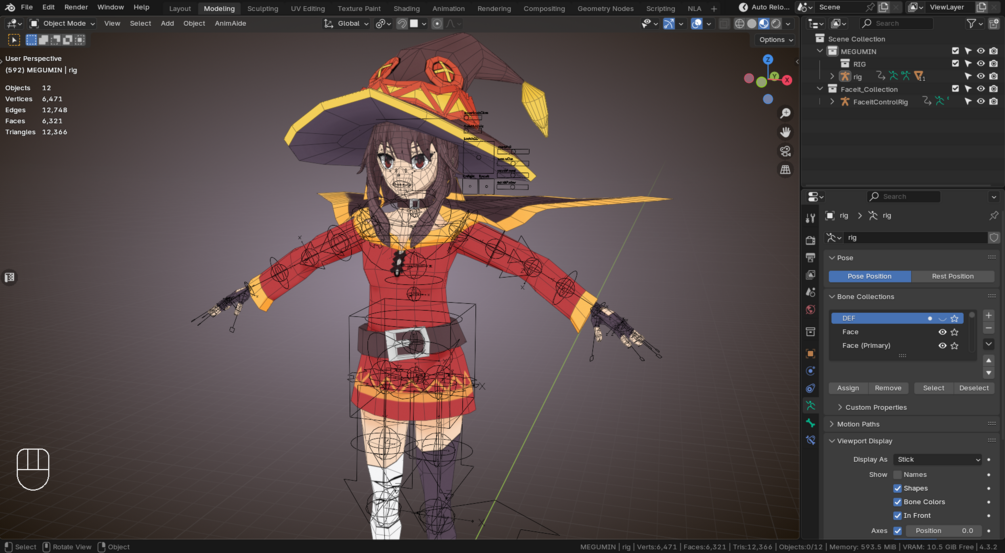Move bone collection up with arrow
The image size is (1005, 553).
click(988, 361)
